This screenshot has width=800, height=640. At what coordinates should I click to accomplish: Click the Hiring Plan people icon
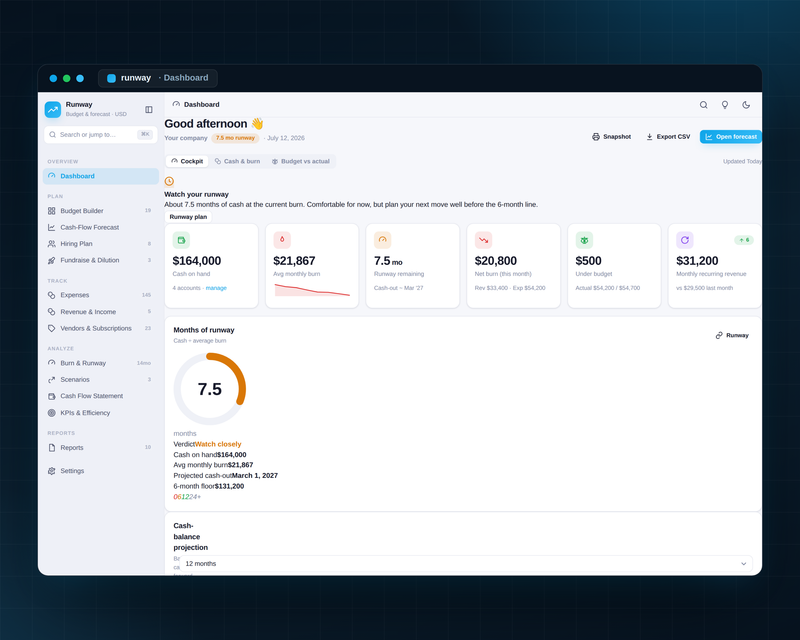[52, 244]
